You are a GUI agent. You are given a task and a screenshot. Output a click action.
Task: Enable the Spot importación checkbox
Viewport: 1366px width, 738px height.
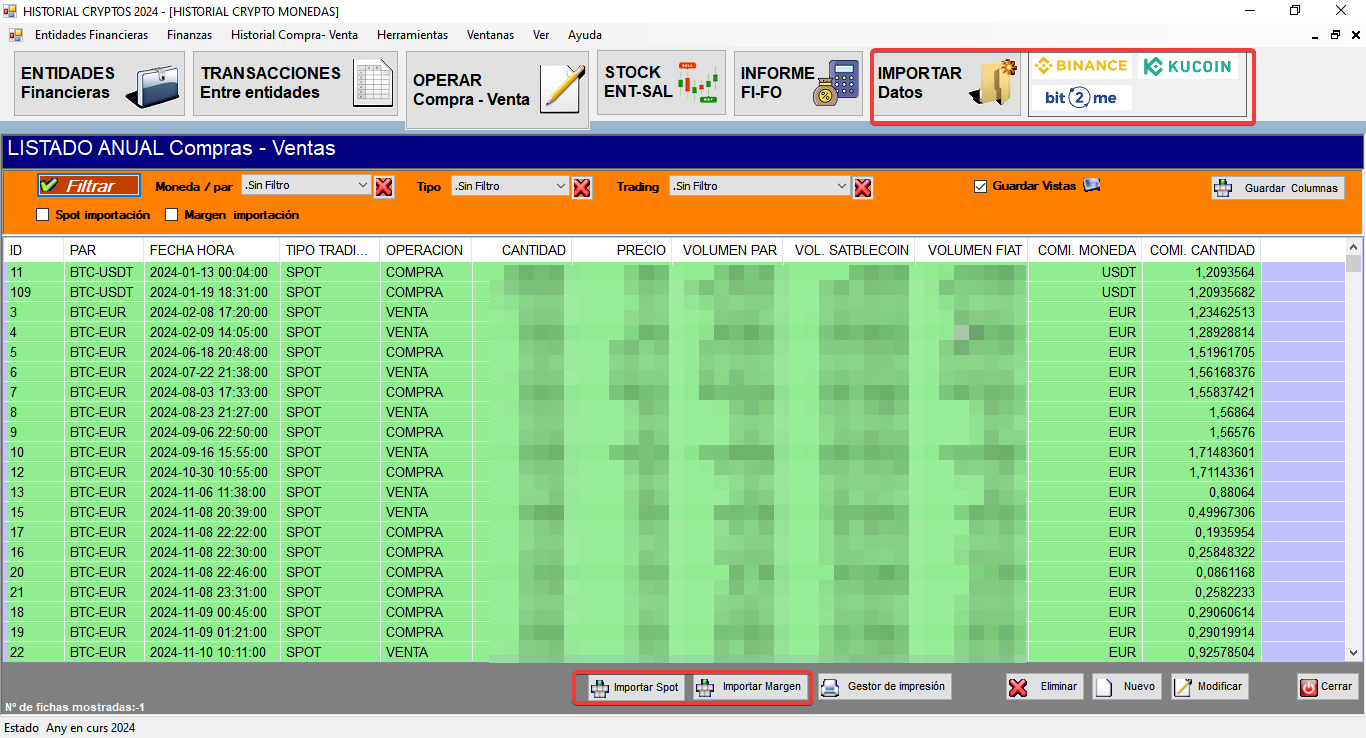(43, 215)
